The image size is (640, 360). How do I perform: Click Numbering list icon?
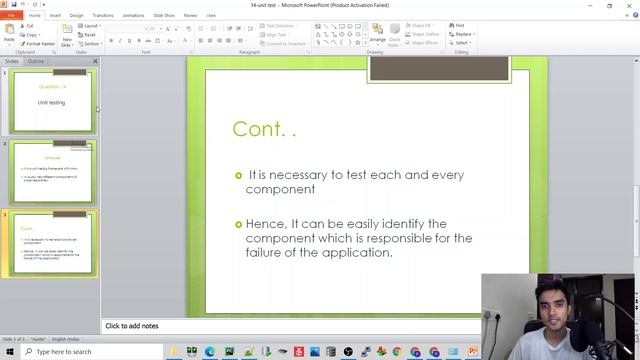tap(214, 29)
